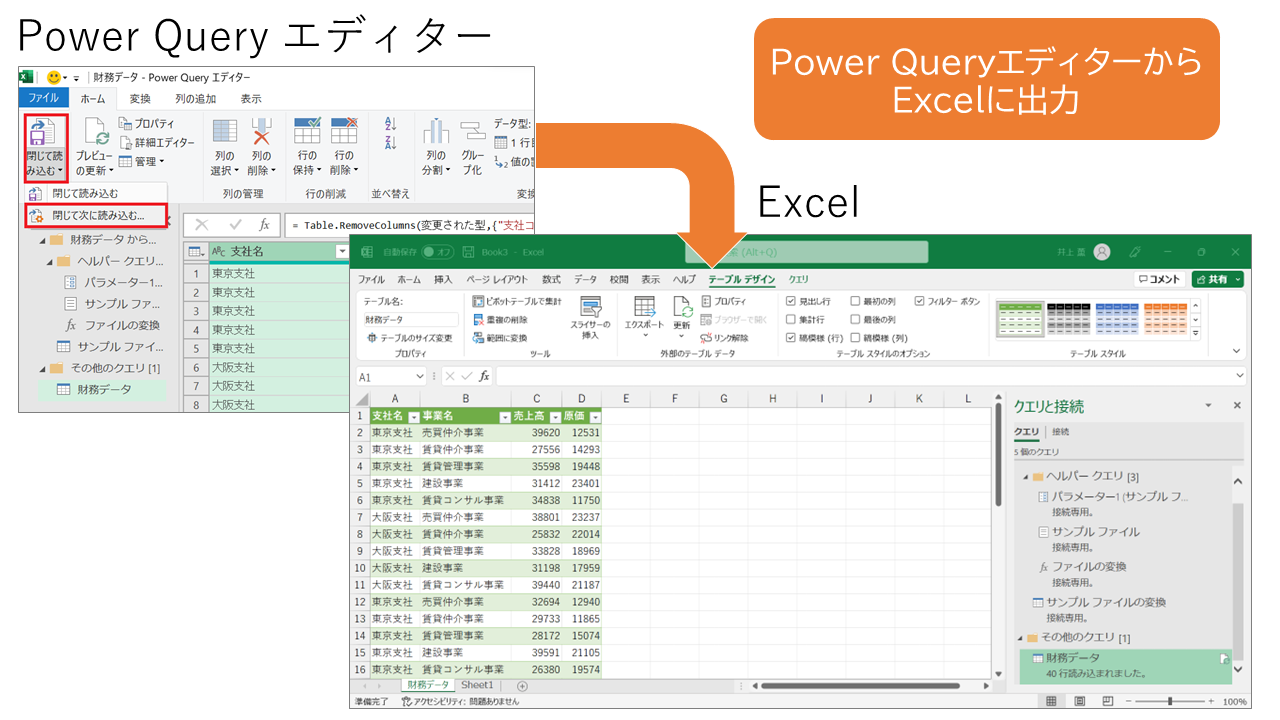Sort ascending with the A-Z icon
The height and width of the screenshot is (720, 1280).
[391, 124]
